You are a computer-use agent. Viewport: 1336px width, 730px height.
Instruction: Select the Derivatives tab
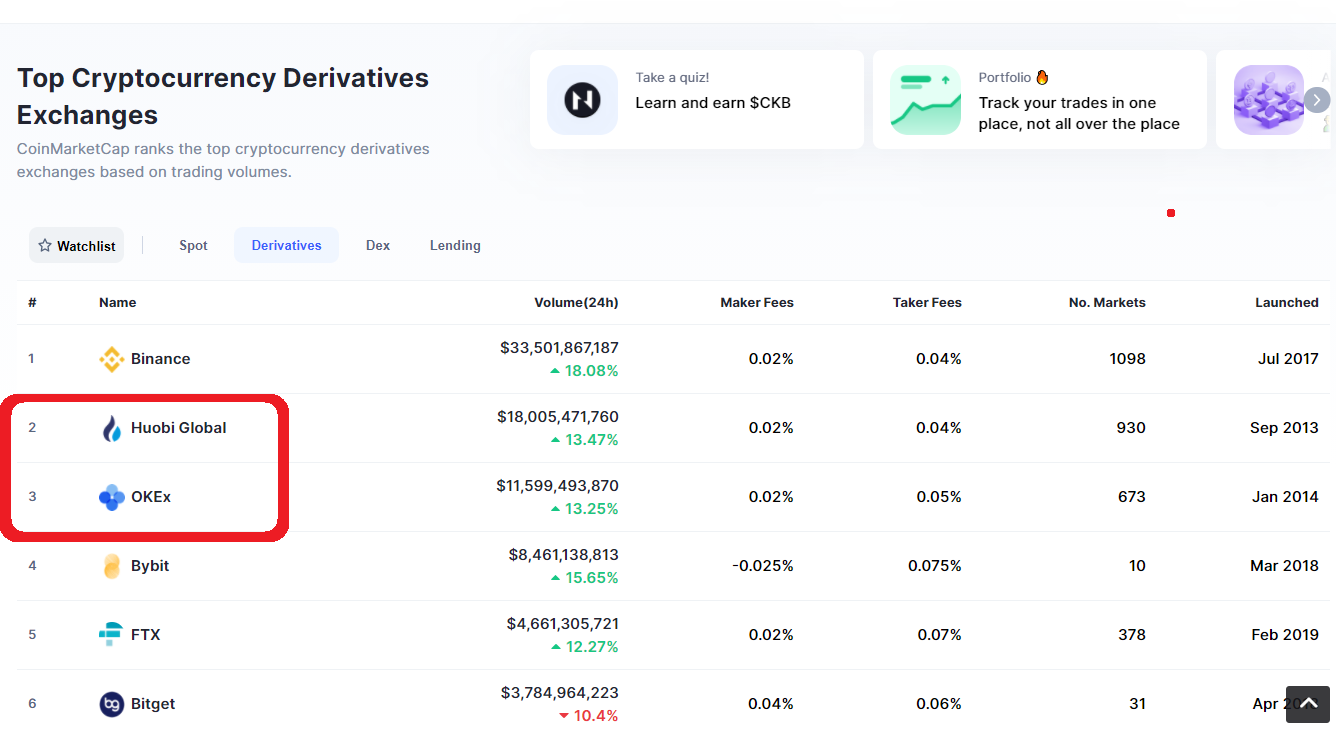(287, 245)
